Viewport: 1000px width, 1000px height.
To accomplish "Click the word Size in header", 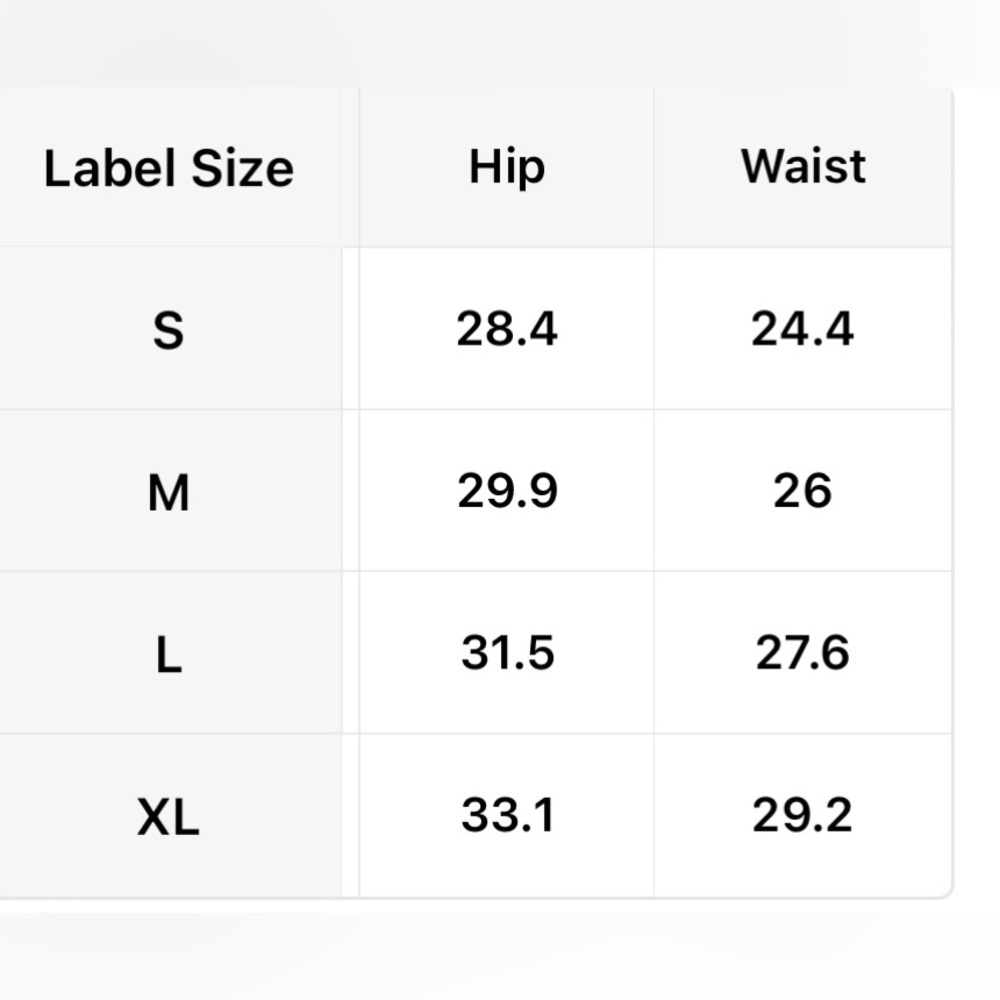I will coord(242,168).
